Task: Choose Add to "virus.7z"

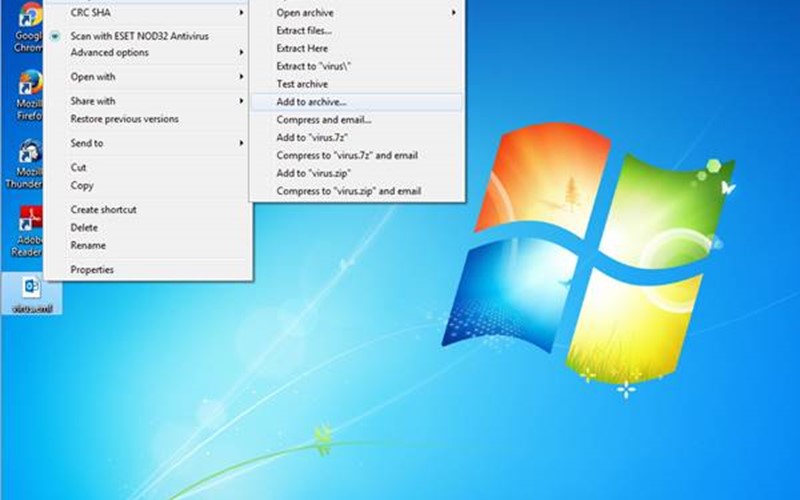Action: point(357,138)
